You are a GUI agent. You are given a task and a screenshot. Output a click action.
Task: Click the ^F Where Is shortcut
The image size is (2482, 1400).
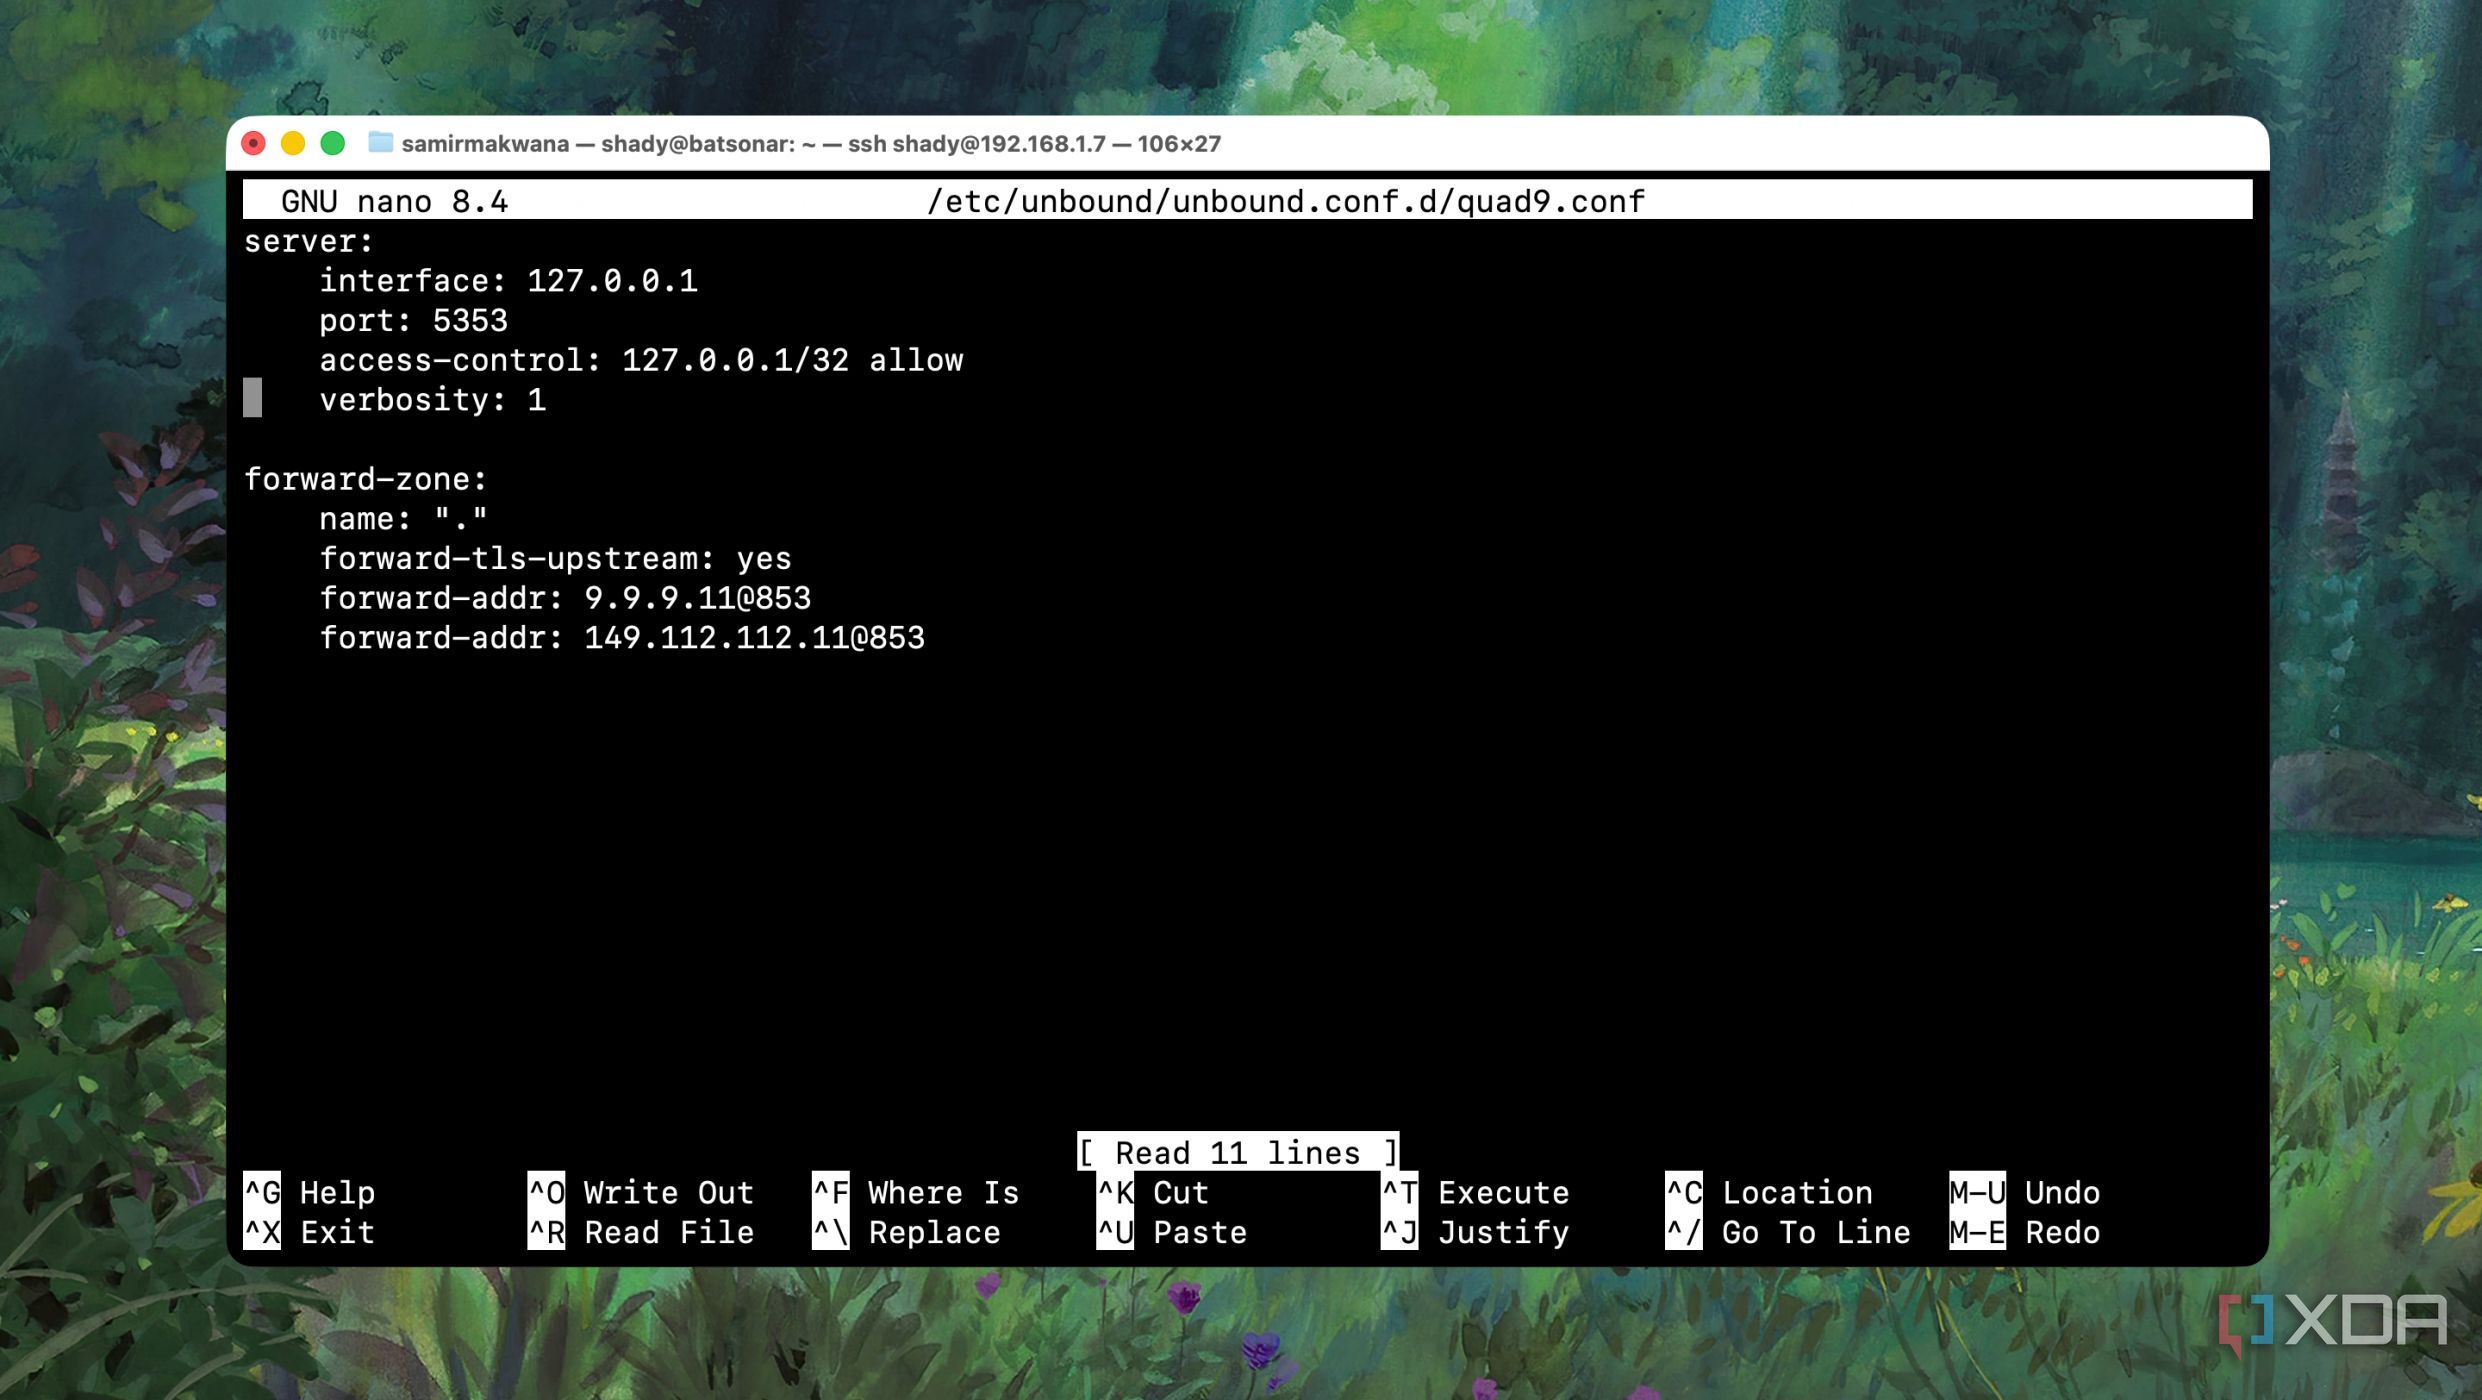pyautogui.click(x=915, y=1192)
